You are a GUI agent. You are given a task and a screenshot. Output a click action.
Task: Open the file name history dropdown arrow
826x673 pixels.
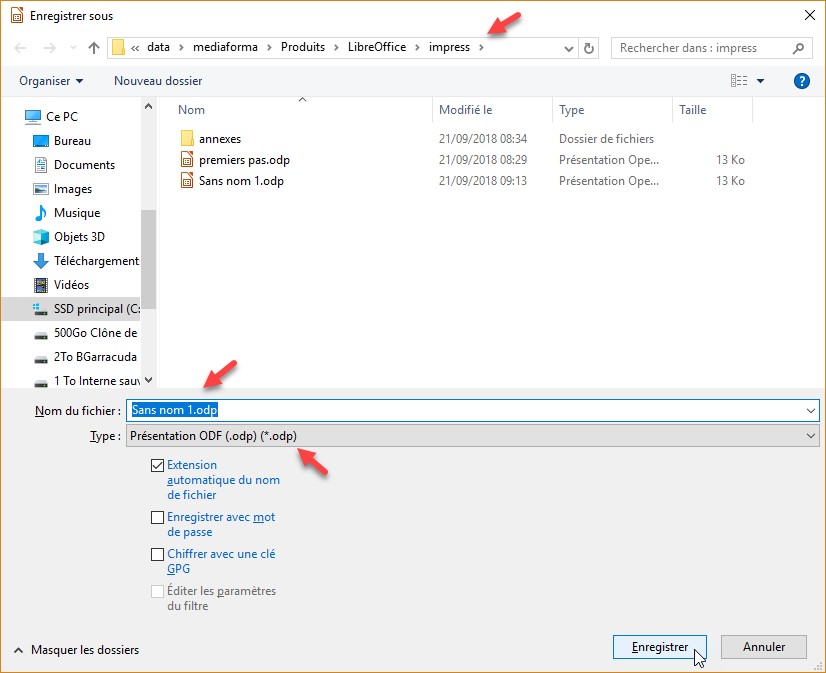(809, 411)
